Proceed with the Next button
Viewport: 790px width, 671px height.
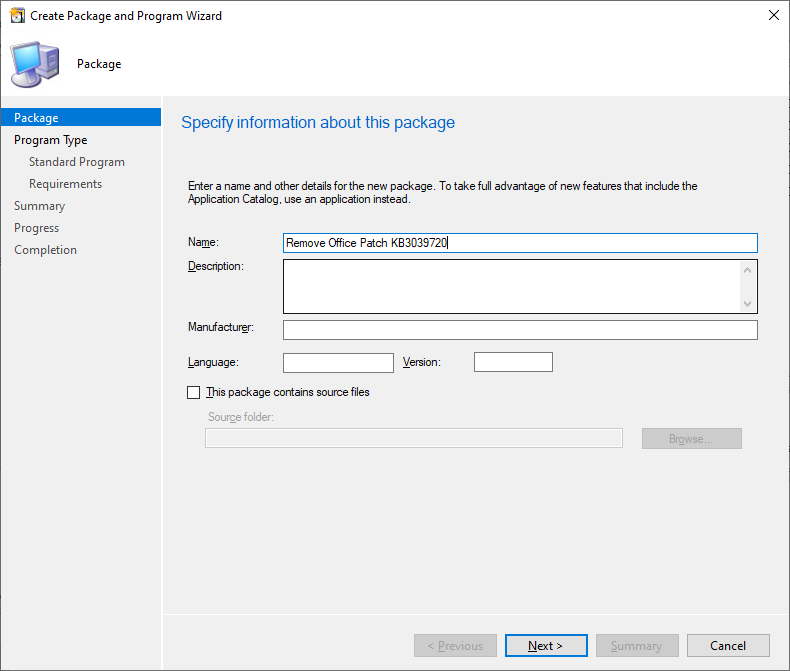(x=546, y=646)
